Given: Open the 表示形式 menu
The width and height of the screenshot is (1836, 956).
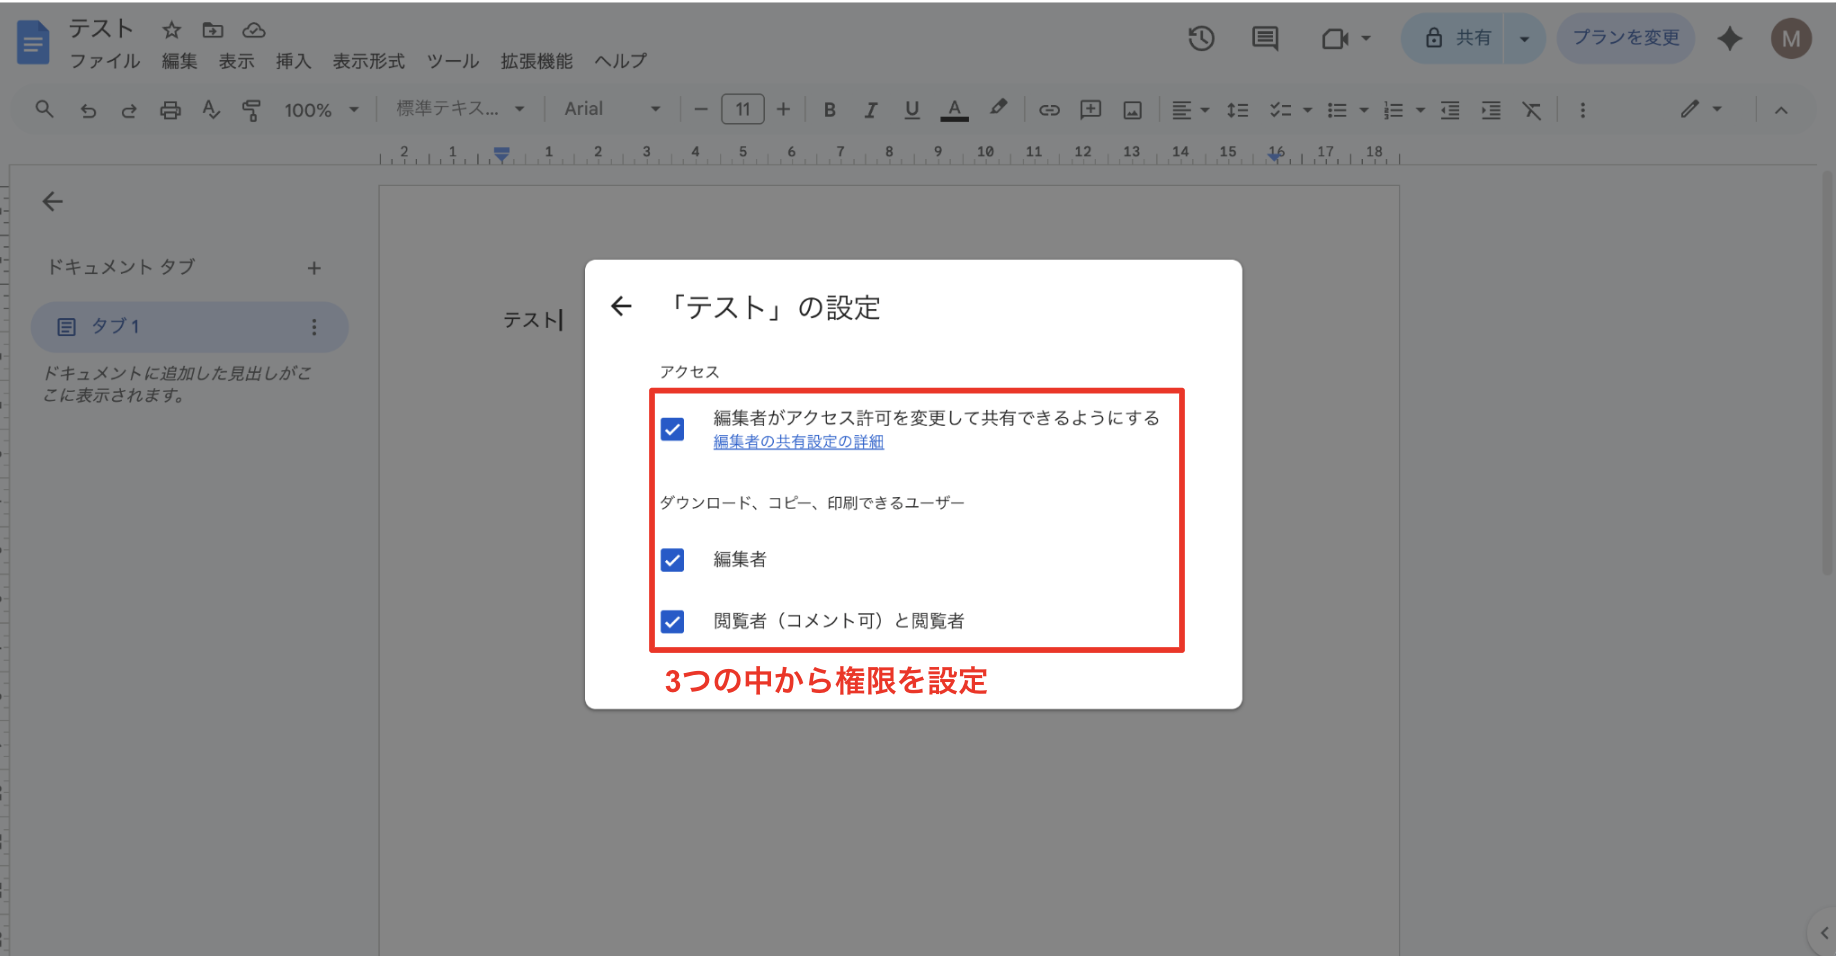Looking at the screenshot, I should click(369, 61).
